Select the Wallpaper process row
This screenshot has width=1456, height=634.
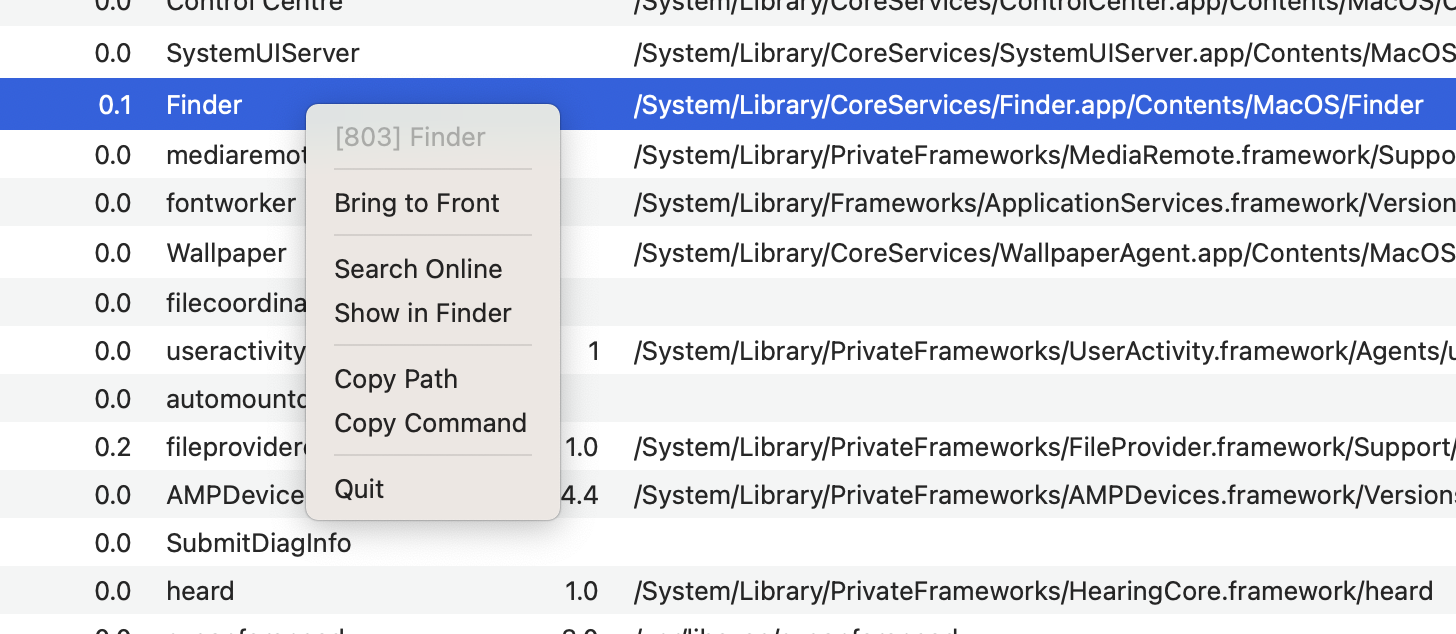pyautogui.click(x=728, y=253)
